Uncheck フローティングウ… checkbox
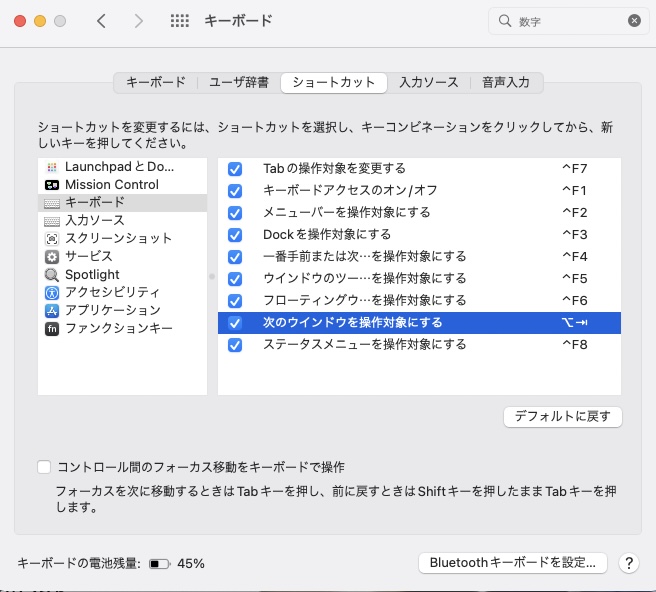 pos(235,301)
